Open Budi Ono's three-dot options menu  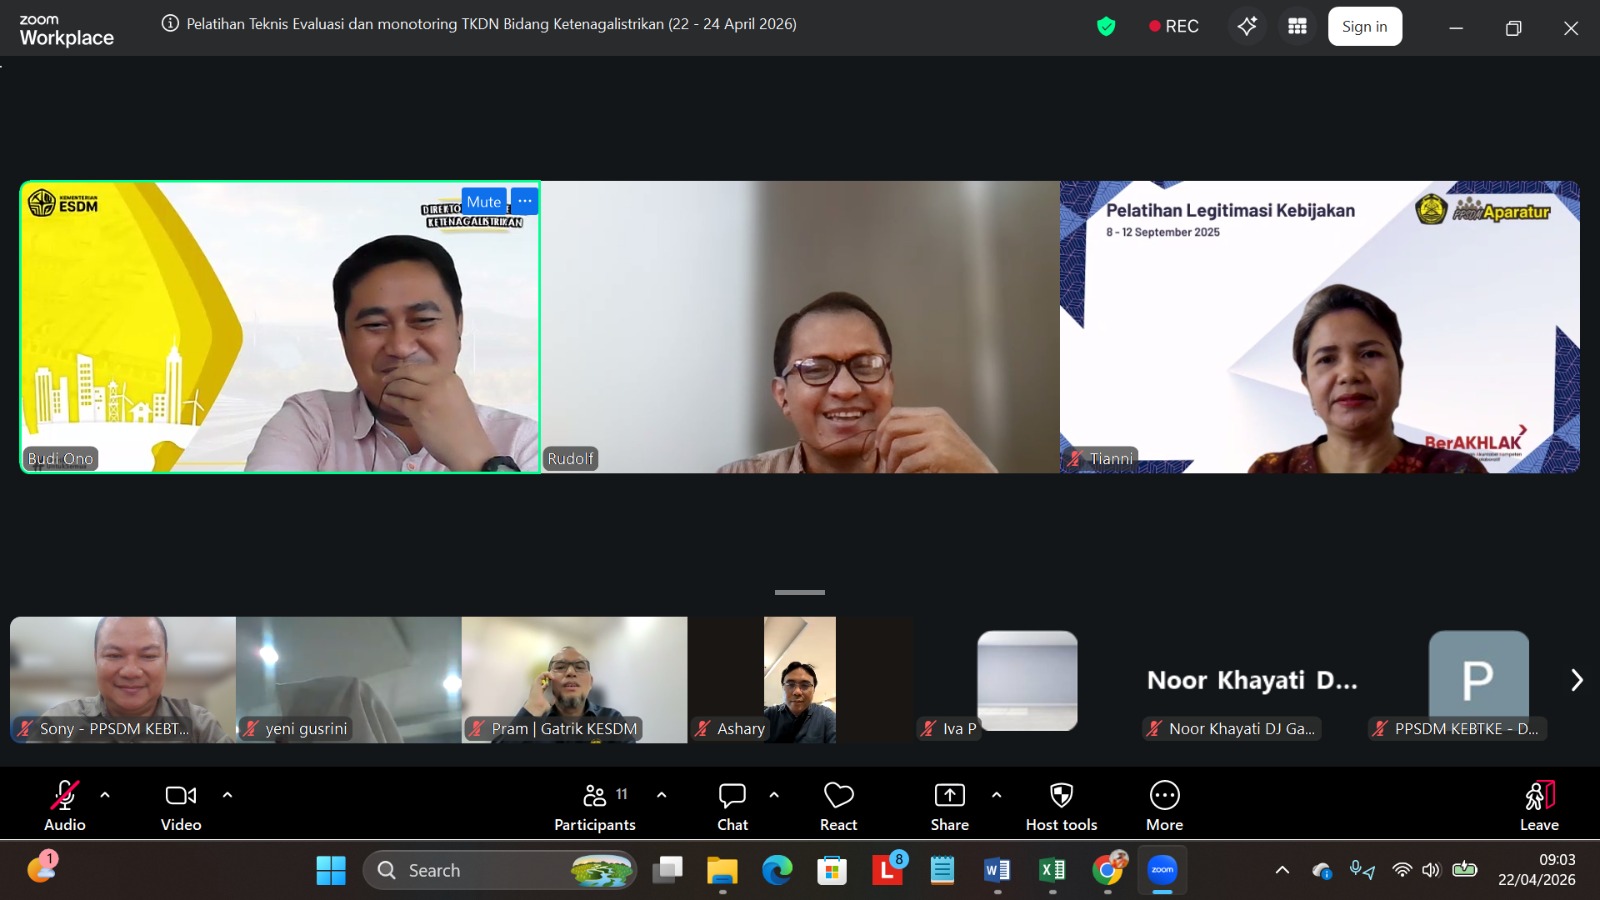(525, 201)
